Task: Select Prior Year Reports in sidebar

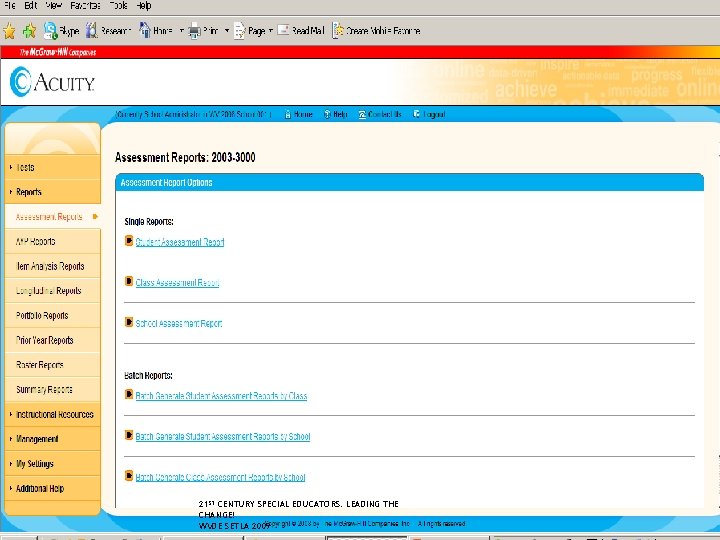Action: coord(53,340)
